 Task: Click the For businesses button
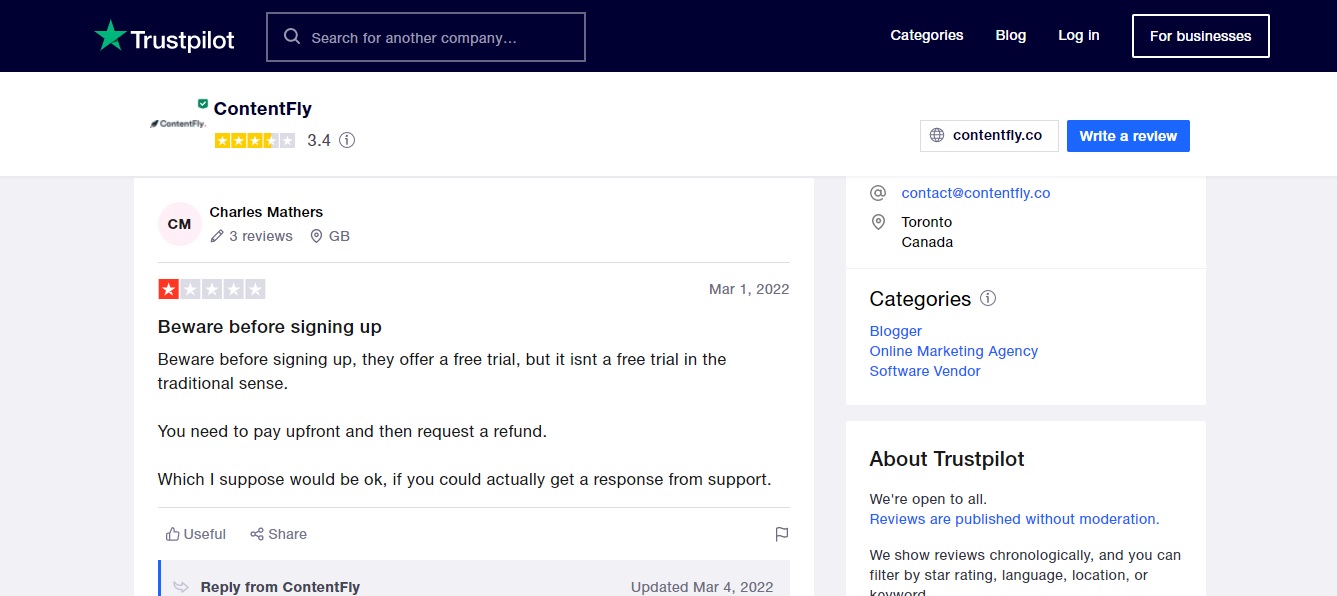[1201, 36]
